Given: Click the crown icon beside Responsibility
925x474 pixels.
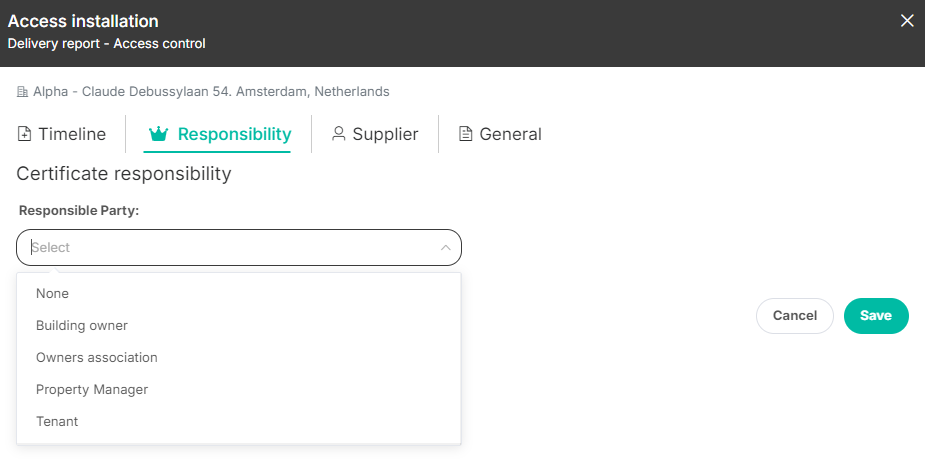Looking at the screenshot, I should click(x=159, y=134).
